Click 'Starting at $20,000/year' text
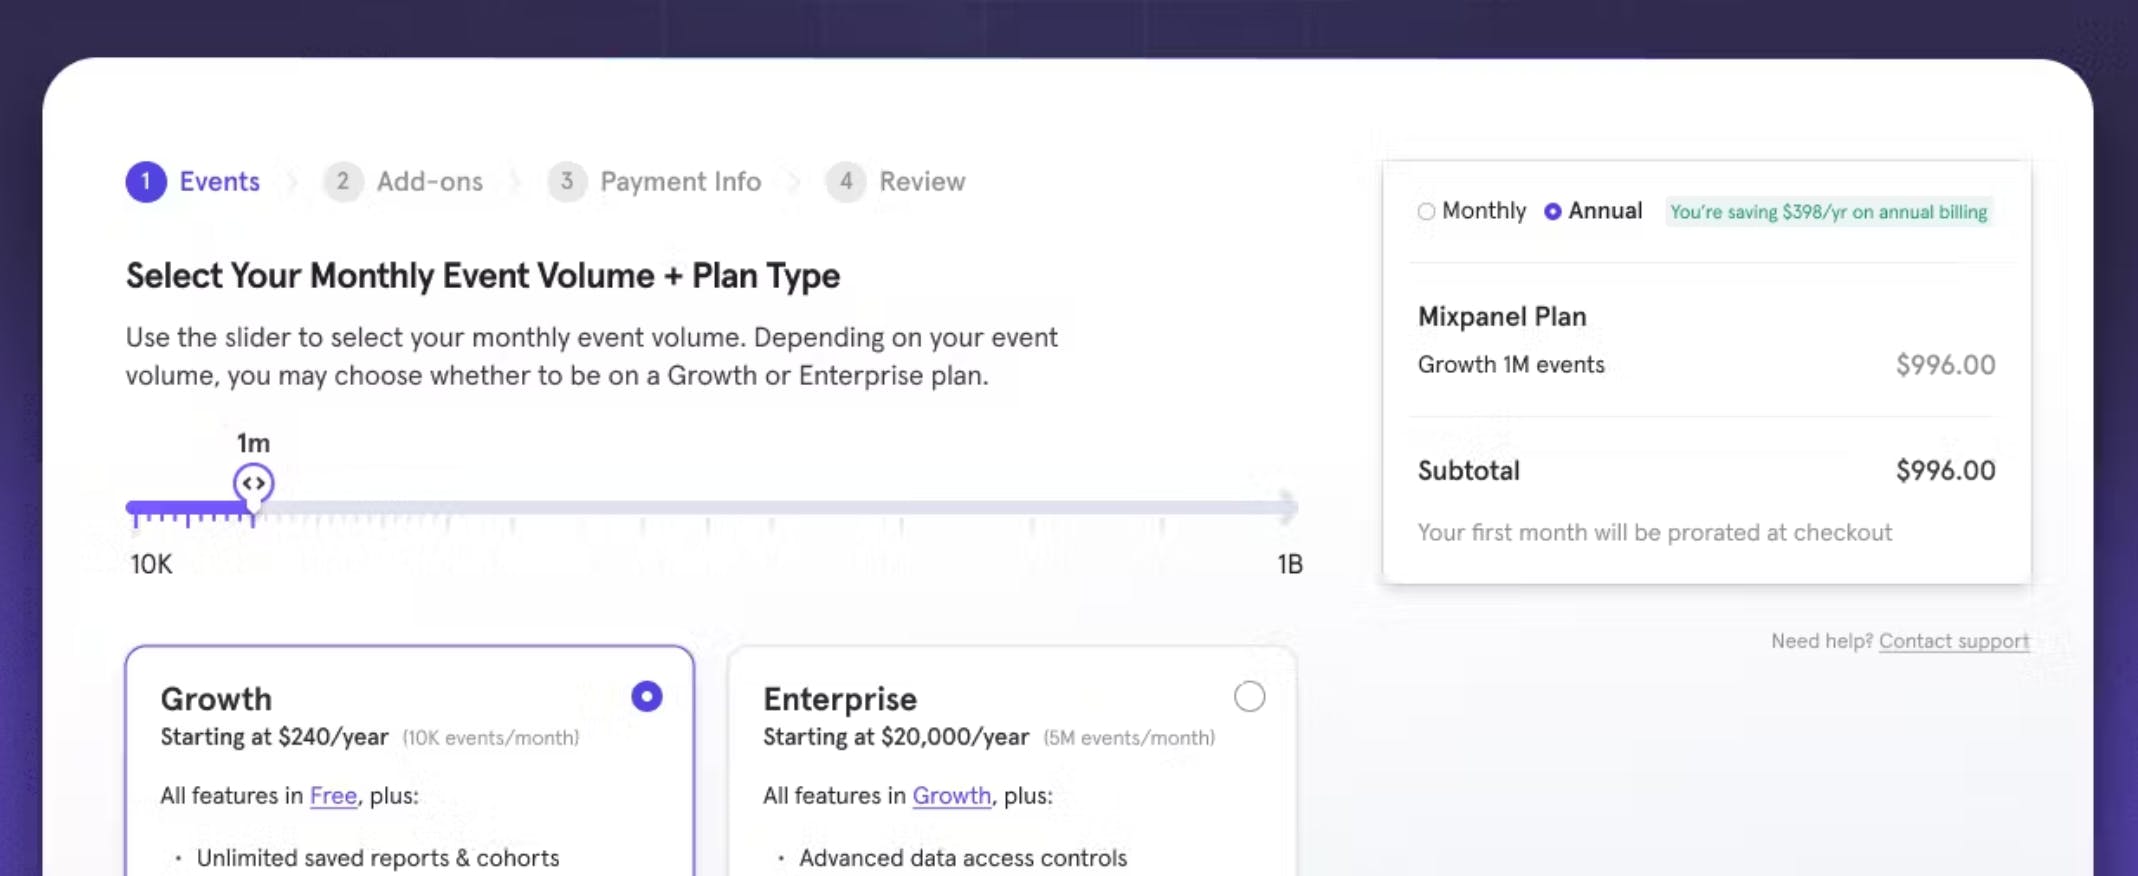 (x=896, y=737)
